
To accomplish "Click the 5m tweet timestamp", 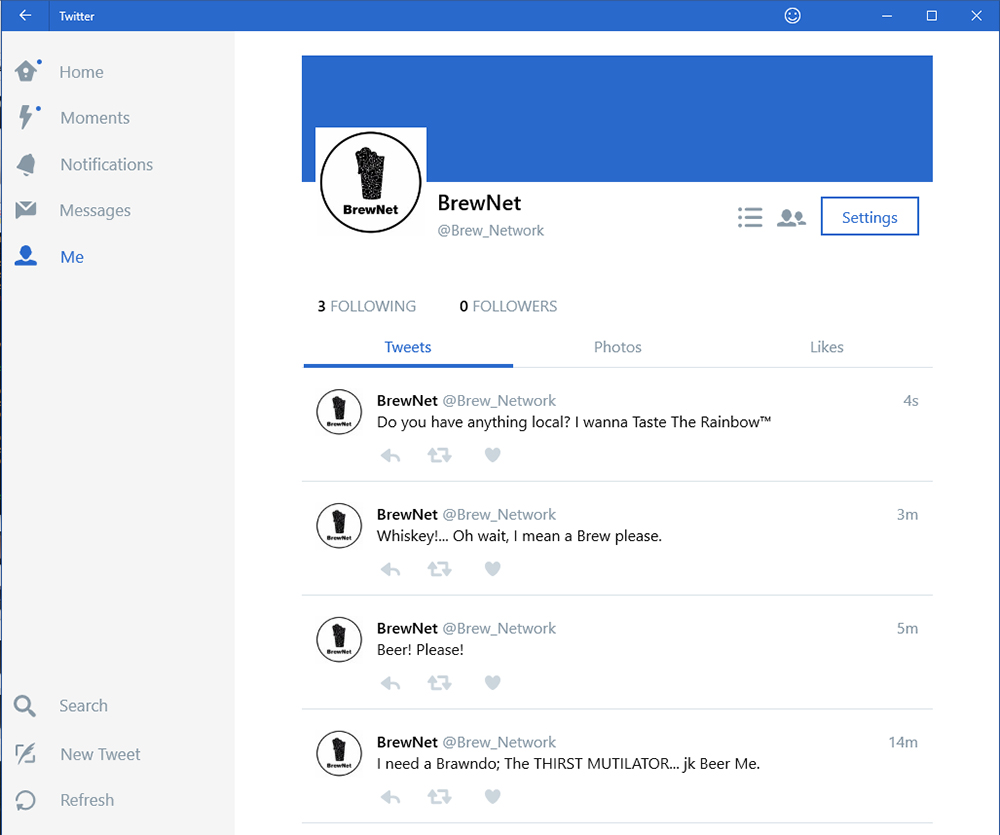I will pyautogui.click(x=907, y=629).
